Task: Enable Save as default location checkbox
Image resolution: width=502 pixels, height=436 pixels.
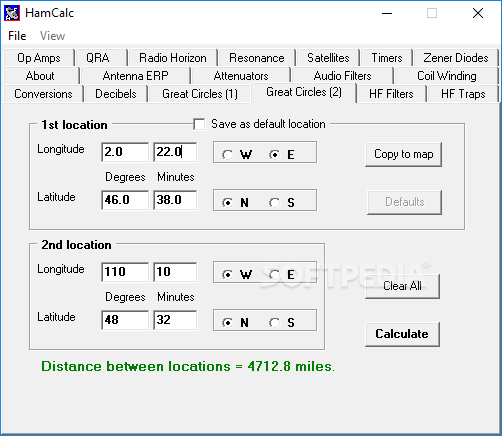Action: 199,124
